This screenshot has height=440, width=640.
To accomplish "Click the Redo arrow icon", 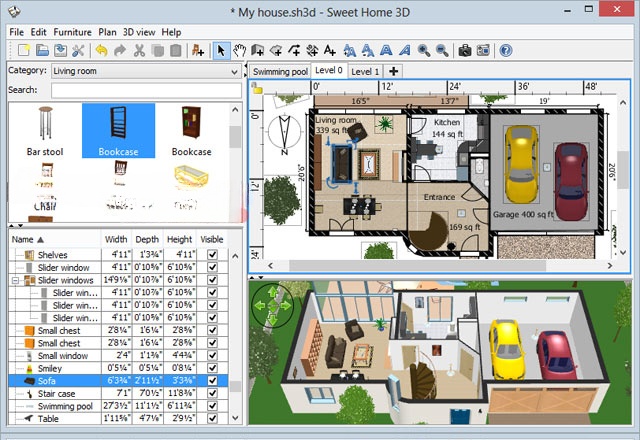I will [x=120, y=51].
